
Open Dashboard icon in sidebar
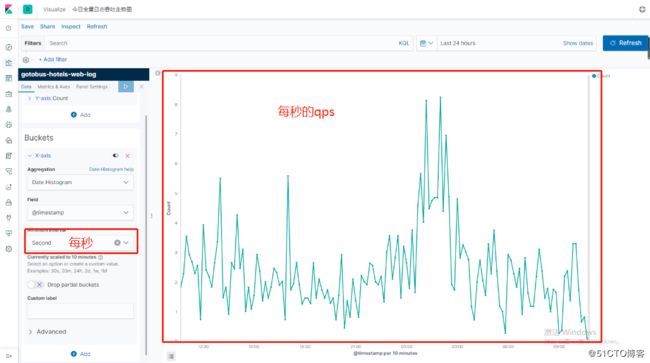9,78
